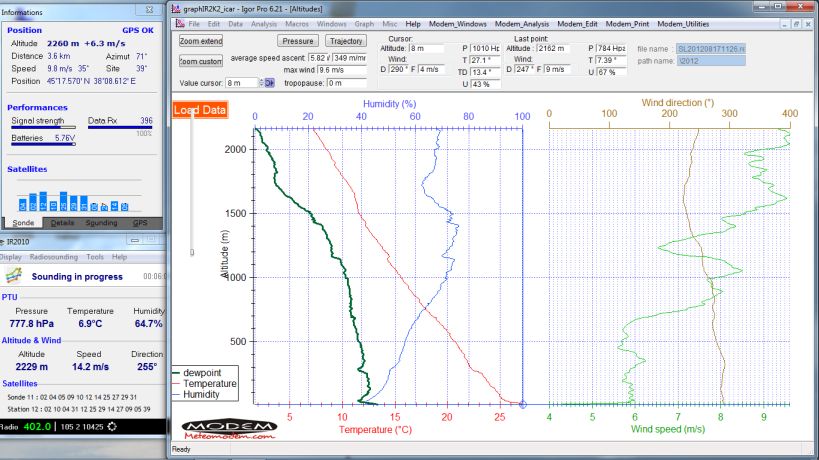This screenshot has height=460, width=819.
Task: Open the Display menu in IR2010 window
Action: tap(10, 257)
